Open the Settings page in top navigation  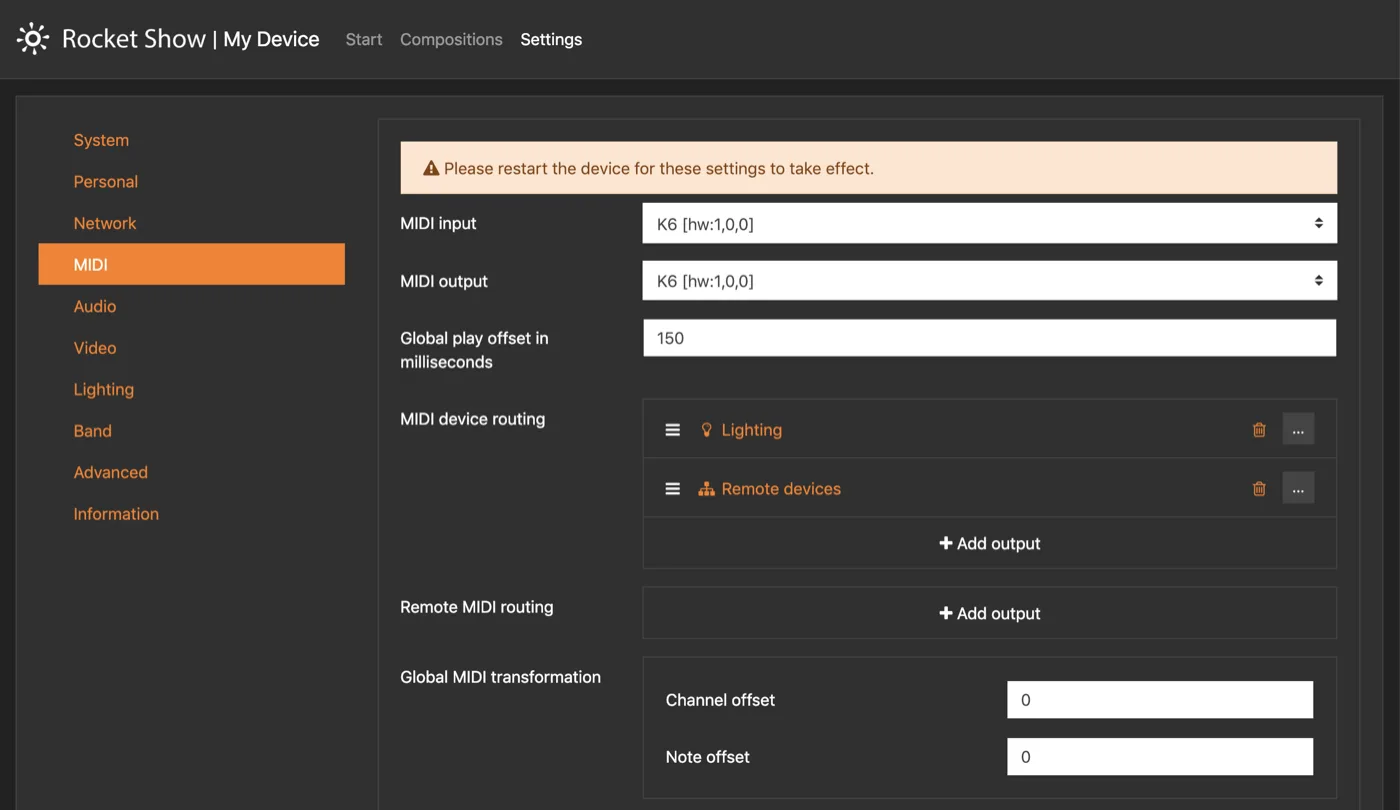pyautogui.click(x=551, y=39)
